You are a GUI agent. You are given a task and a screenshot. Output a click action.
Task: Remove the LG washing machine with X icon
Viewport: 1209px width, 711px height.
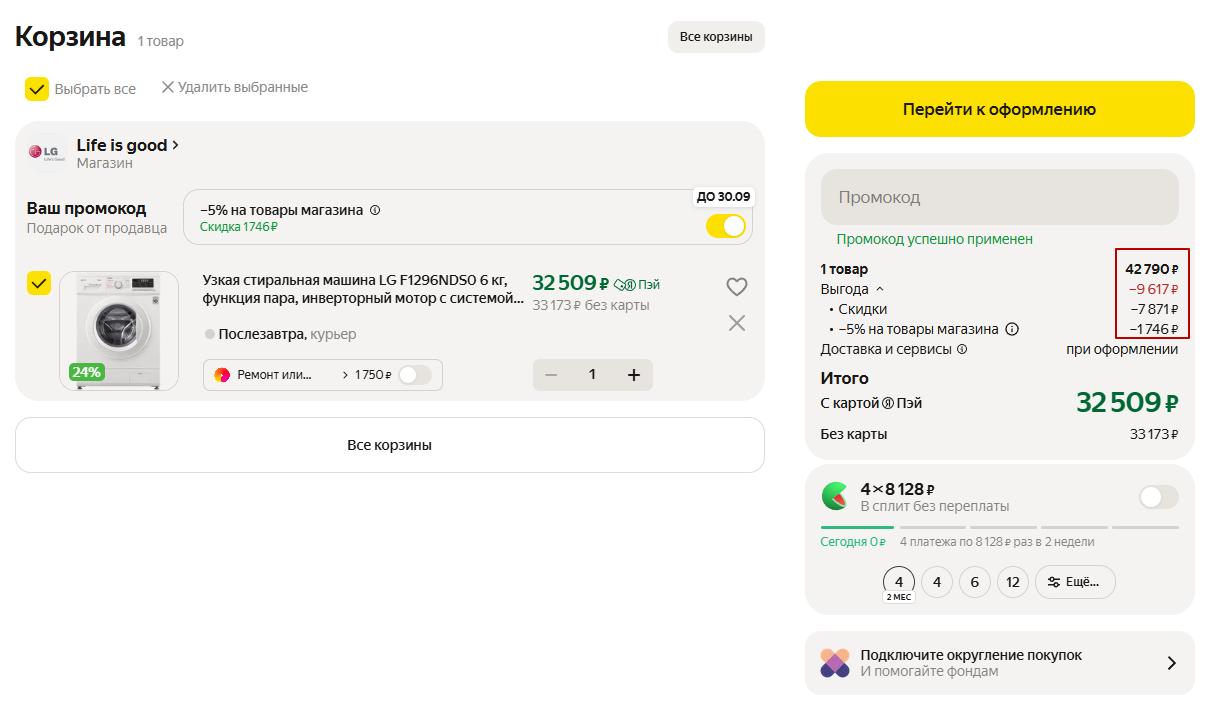(x=736, y=323)
